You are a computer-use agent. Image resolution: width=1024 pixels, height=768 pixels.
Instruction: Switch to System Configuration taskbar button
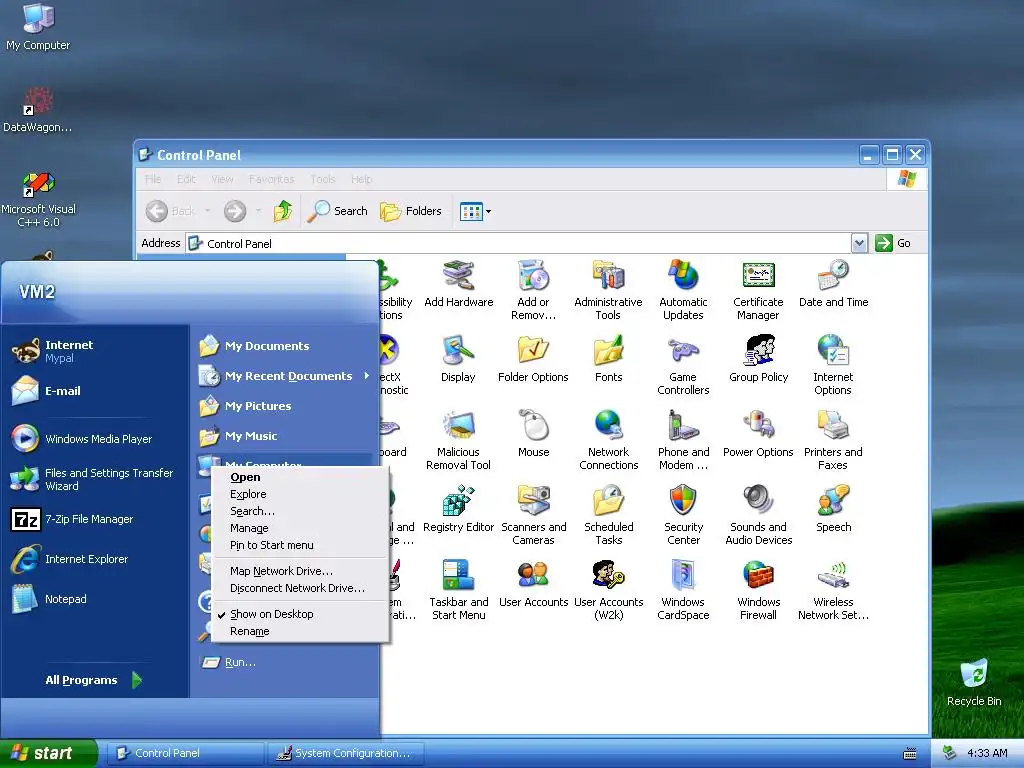[x=346, y=753]
